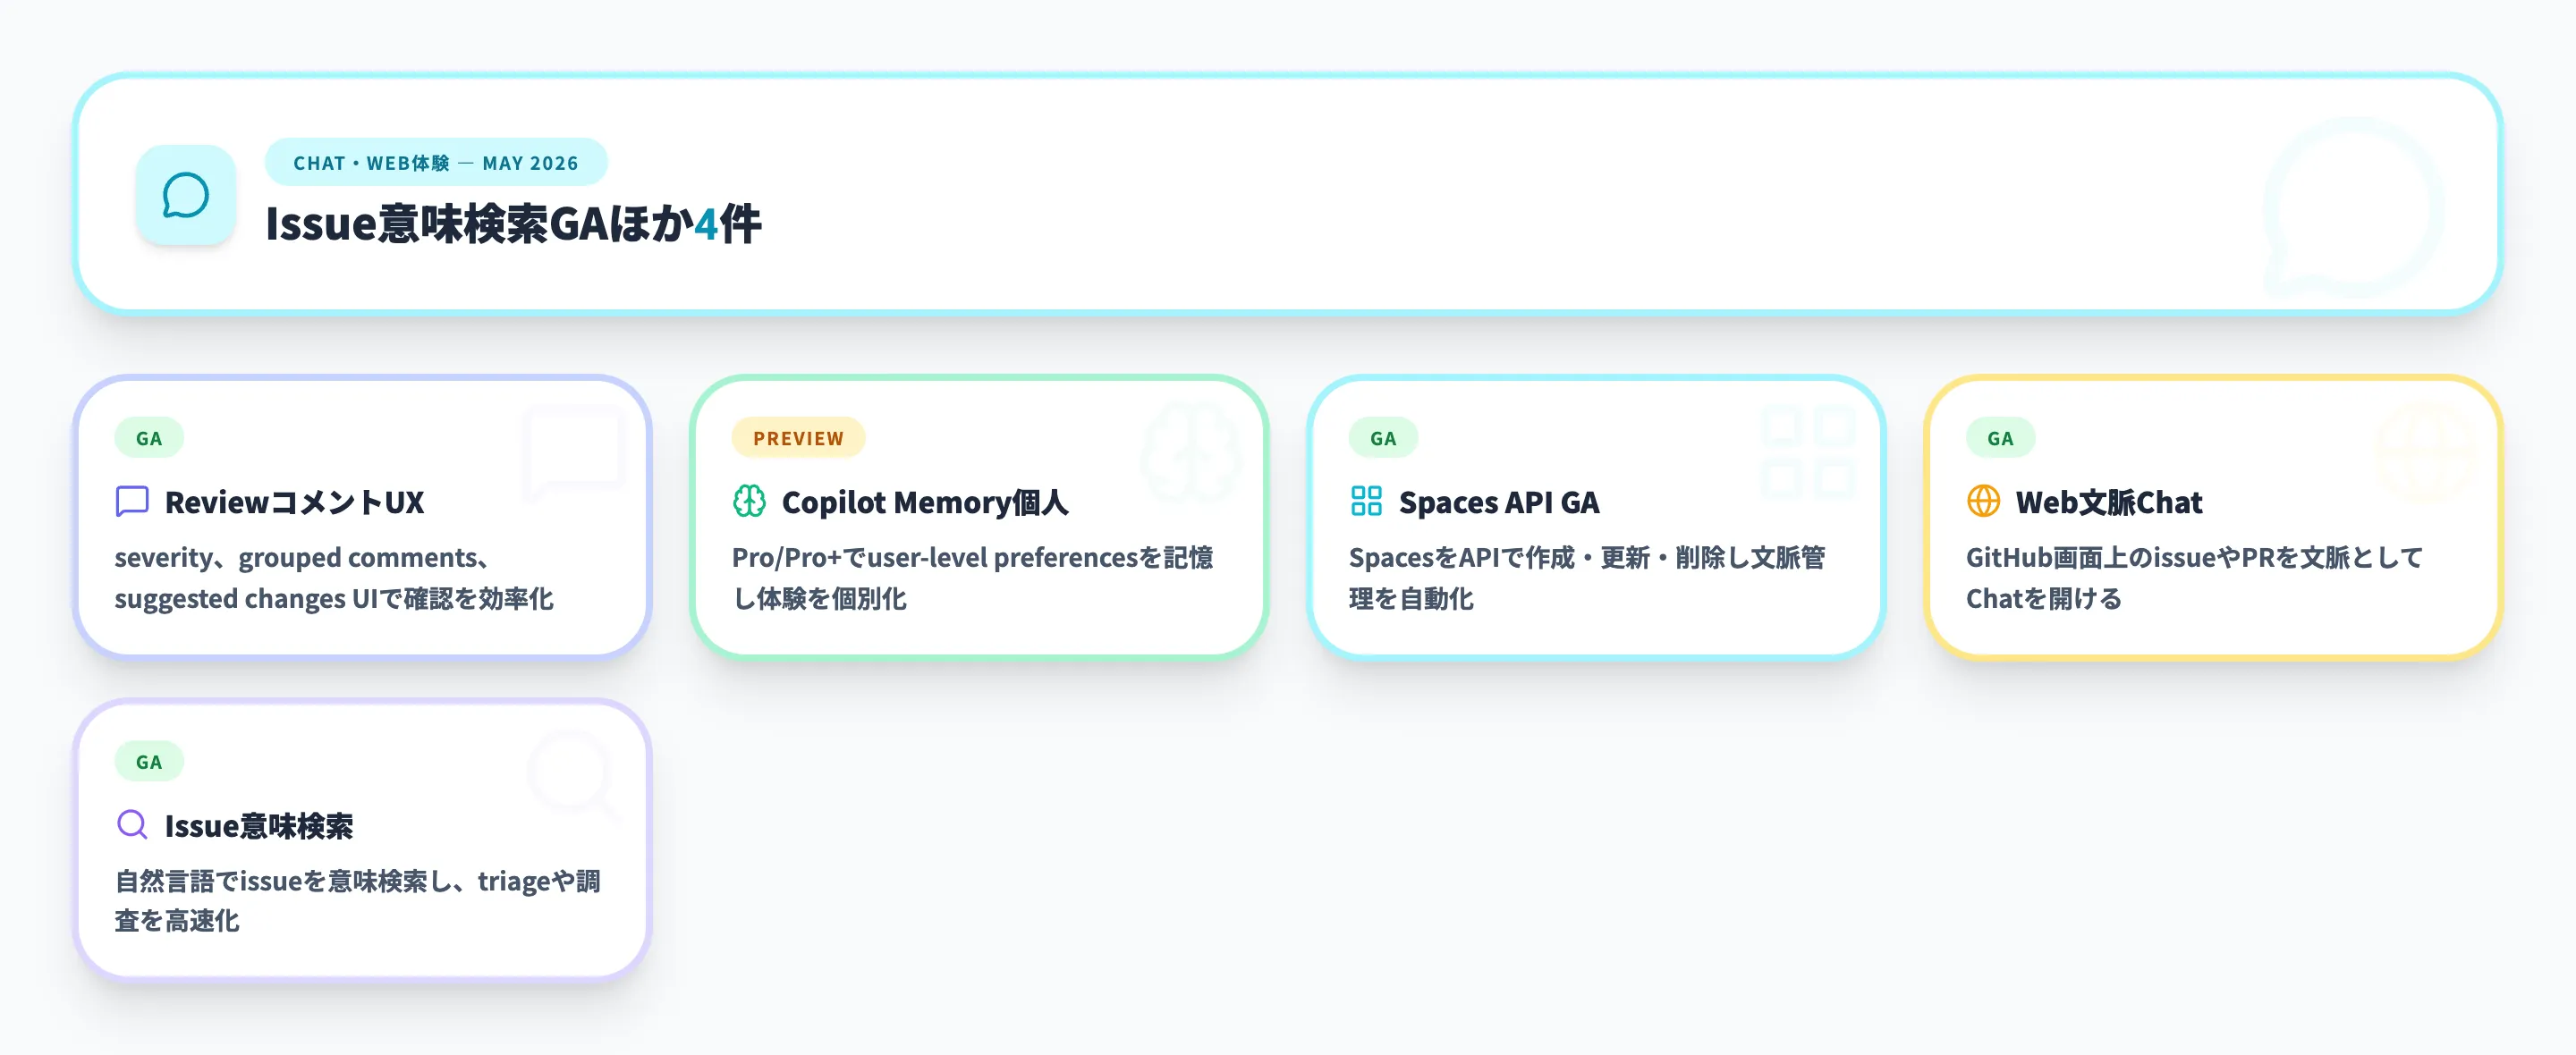
Task: Click the Issue意味検索 card description text
Action: 358,900
